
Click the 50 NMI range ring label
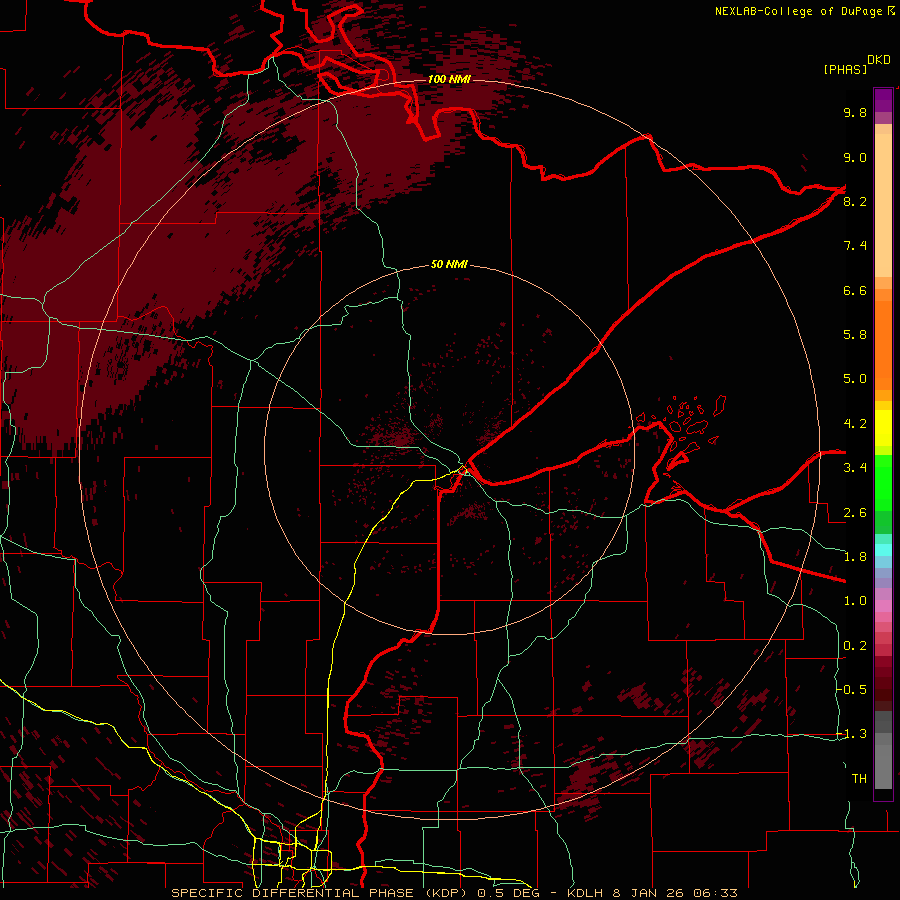click(x=449, y=265)
